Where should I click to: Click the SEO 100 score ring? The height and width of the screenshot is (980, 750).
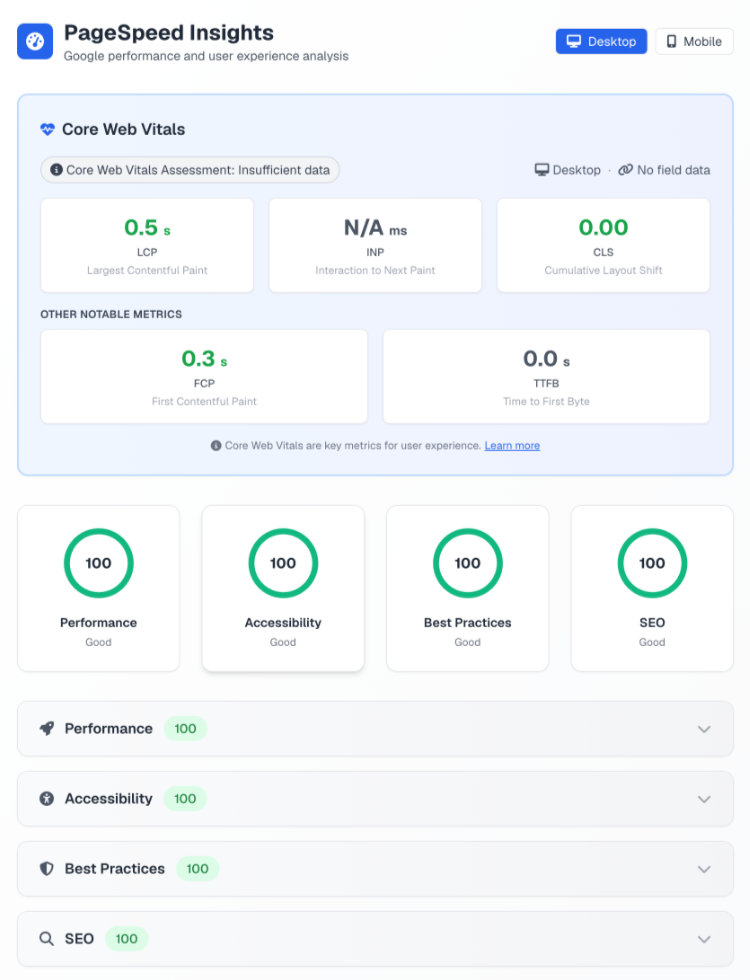coord(652,563)
